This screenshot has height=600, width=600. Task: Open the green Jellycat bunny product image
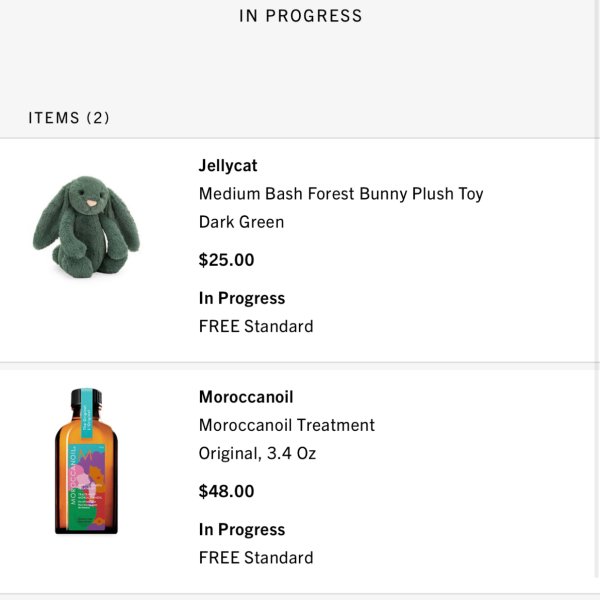pos(86,227)
